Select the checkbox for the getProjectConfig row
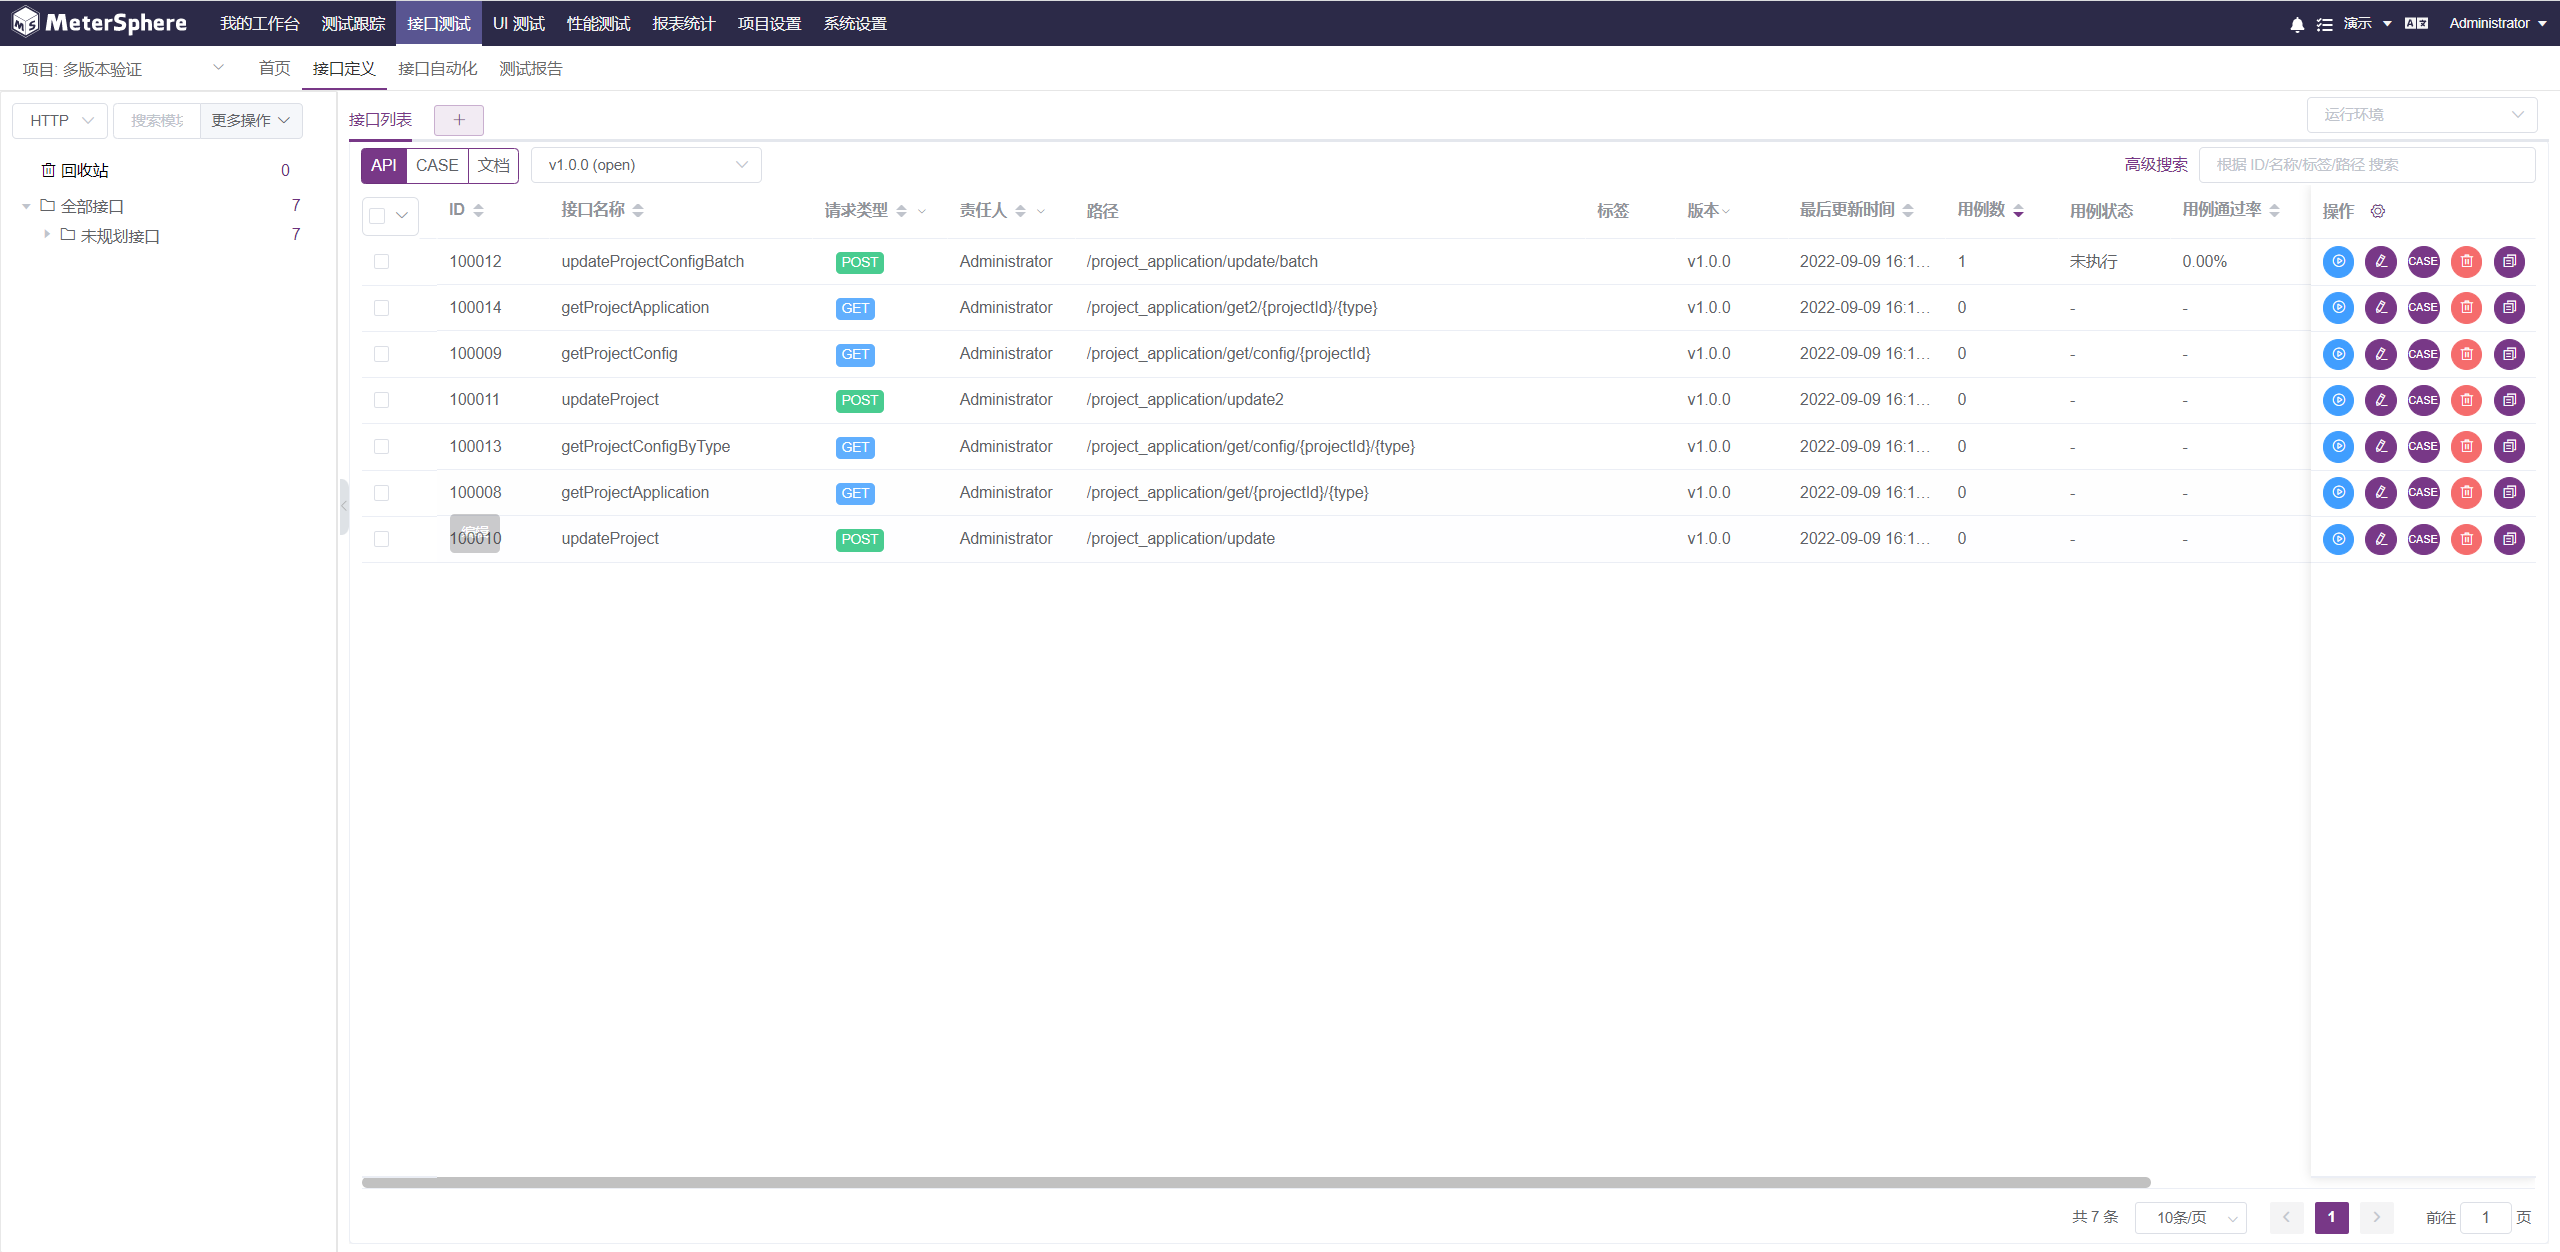The width and height of the screenshot is (2560, 1252). 381,354
